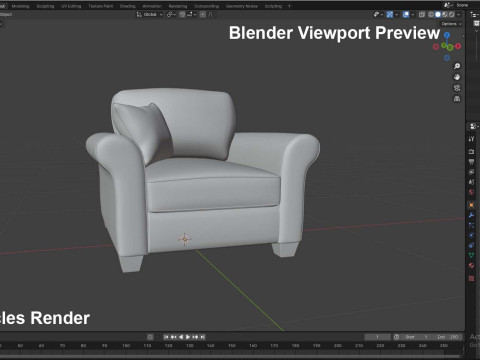This screenshot has width=480, height=360.
Task: Click the negative X axis gizmo circle
Action: (436, 47)
